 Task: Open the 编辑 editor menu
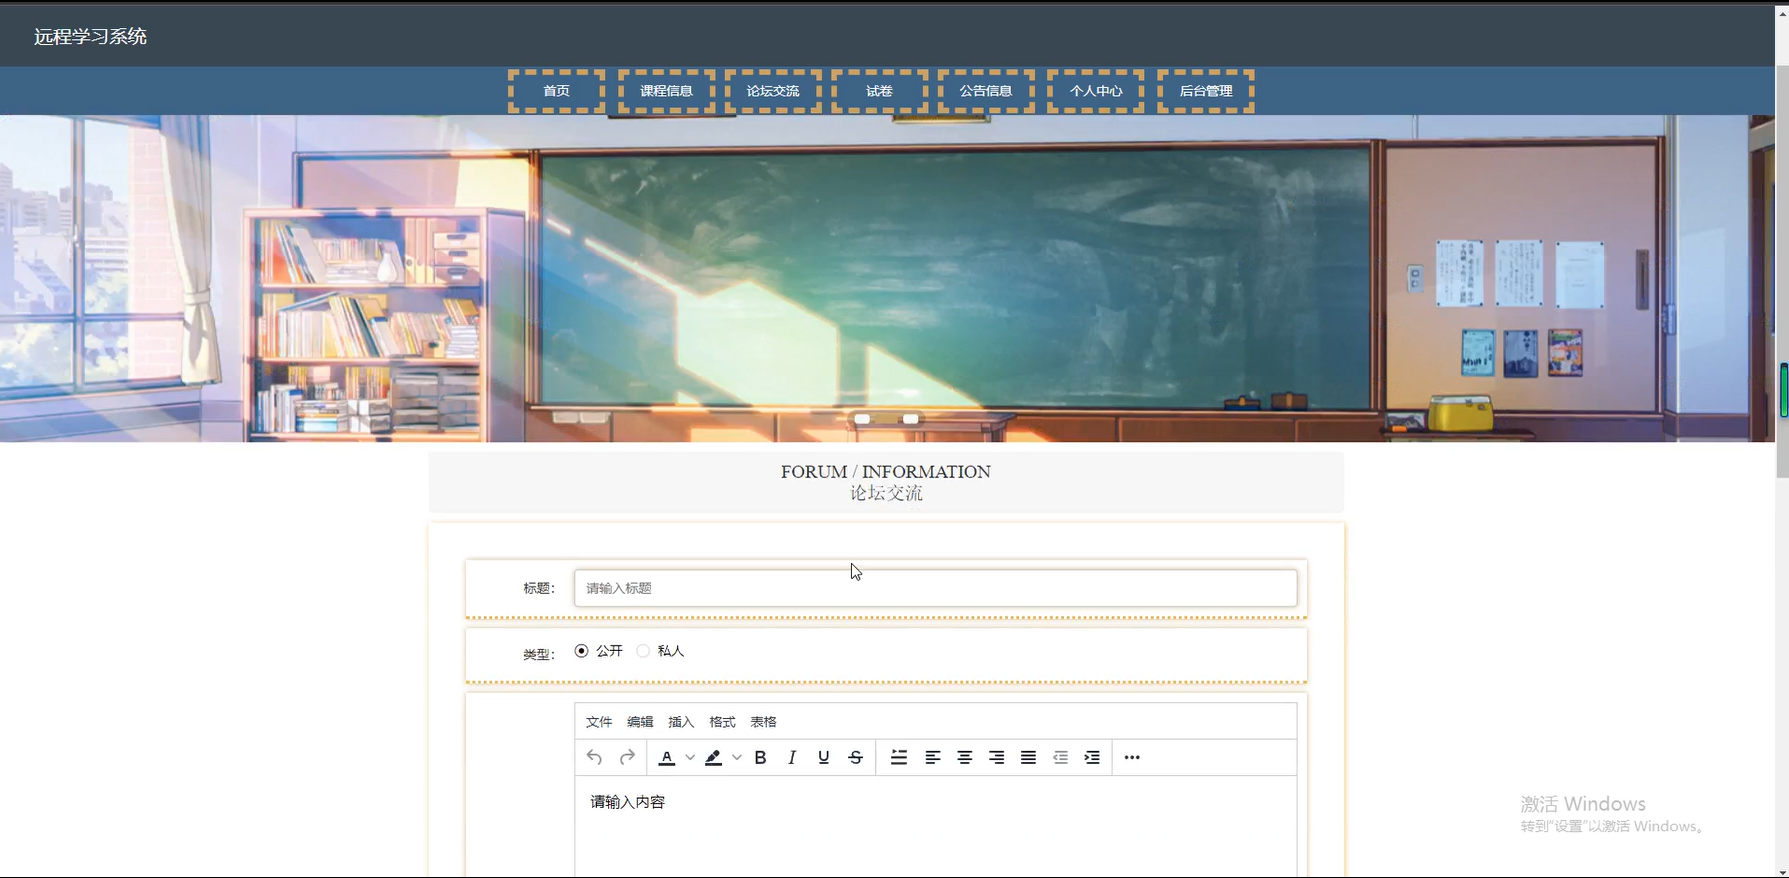[640, 722]
